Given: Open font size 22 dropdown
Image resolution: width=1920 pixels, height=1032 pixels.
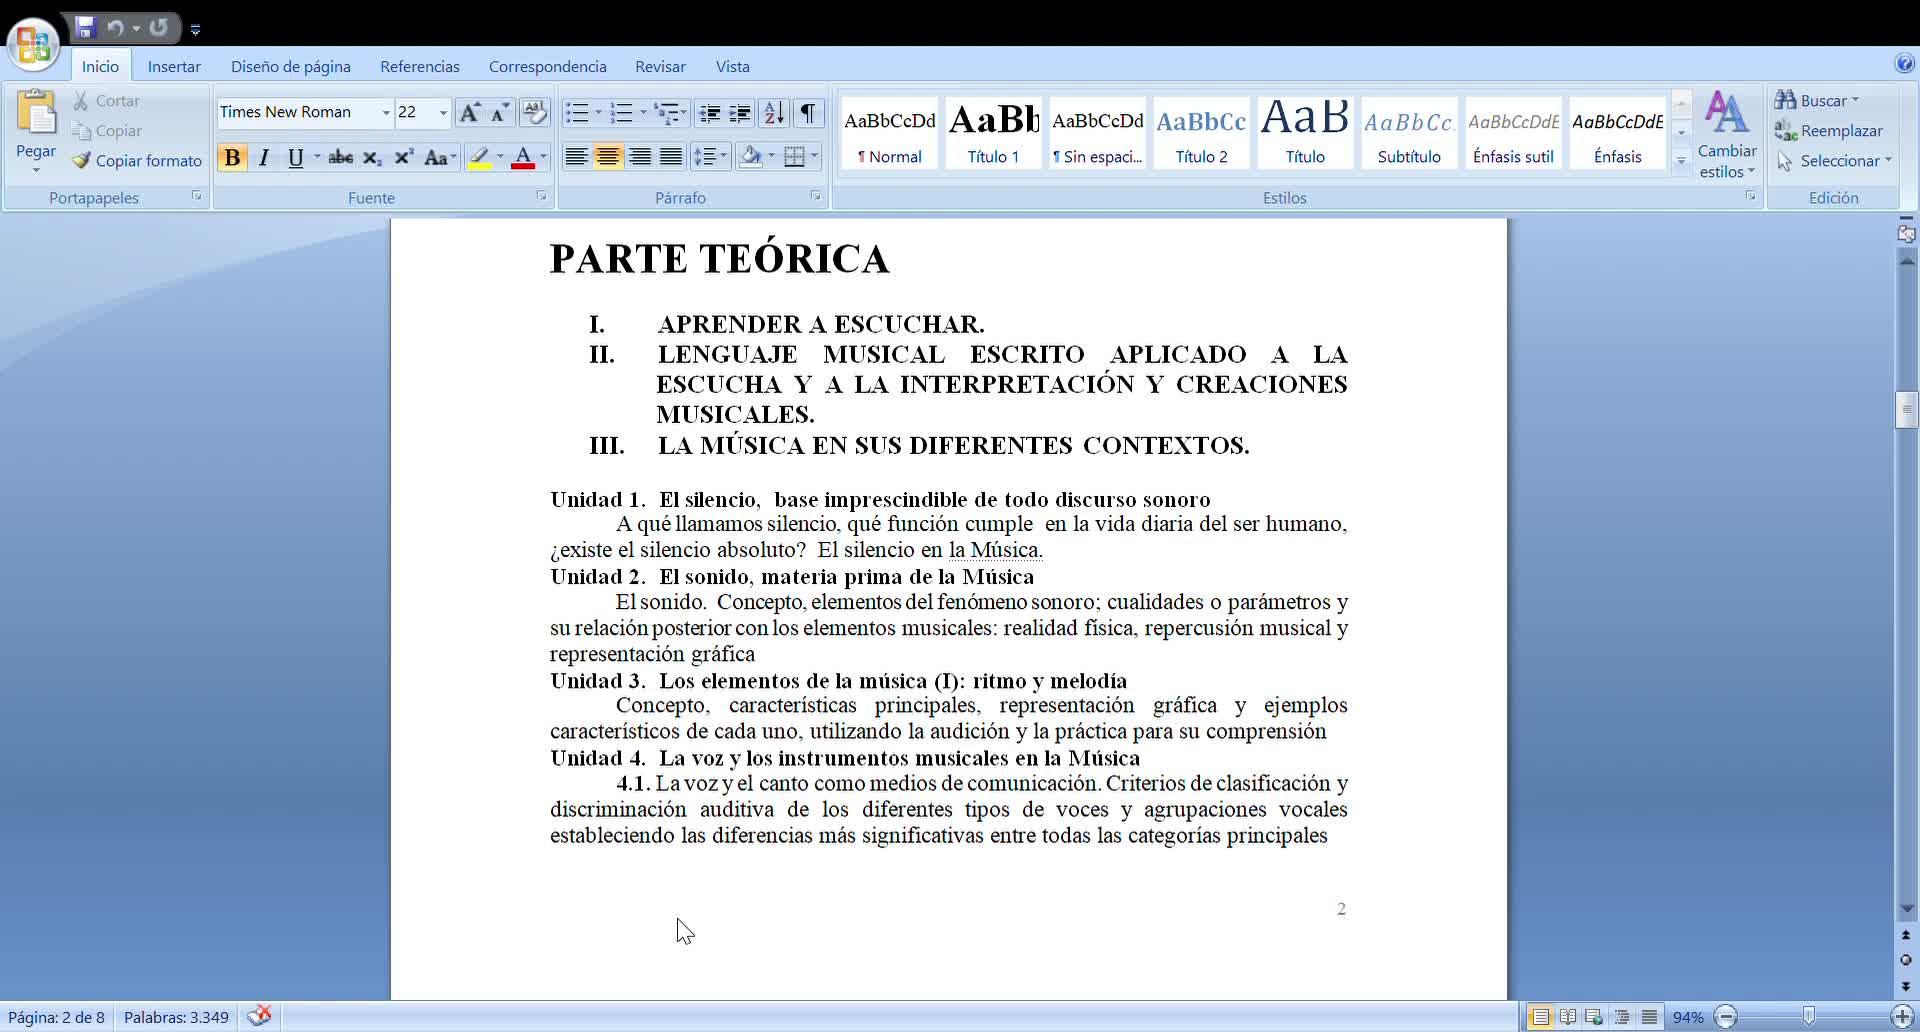Looking at the screenshot, I should coord(443,112).
